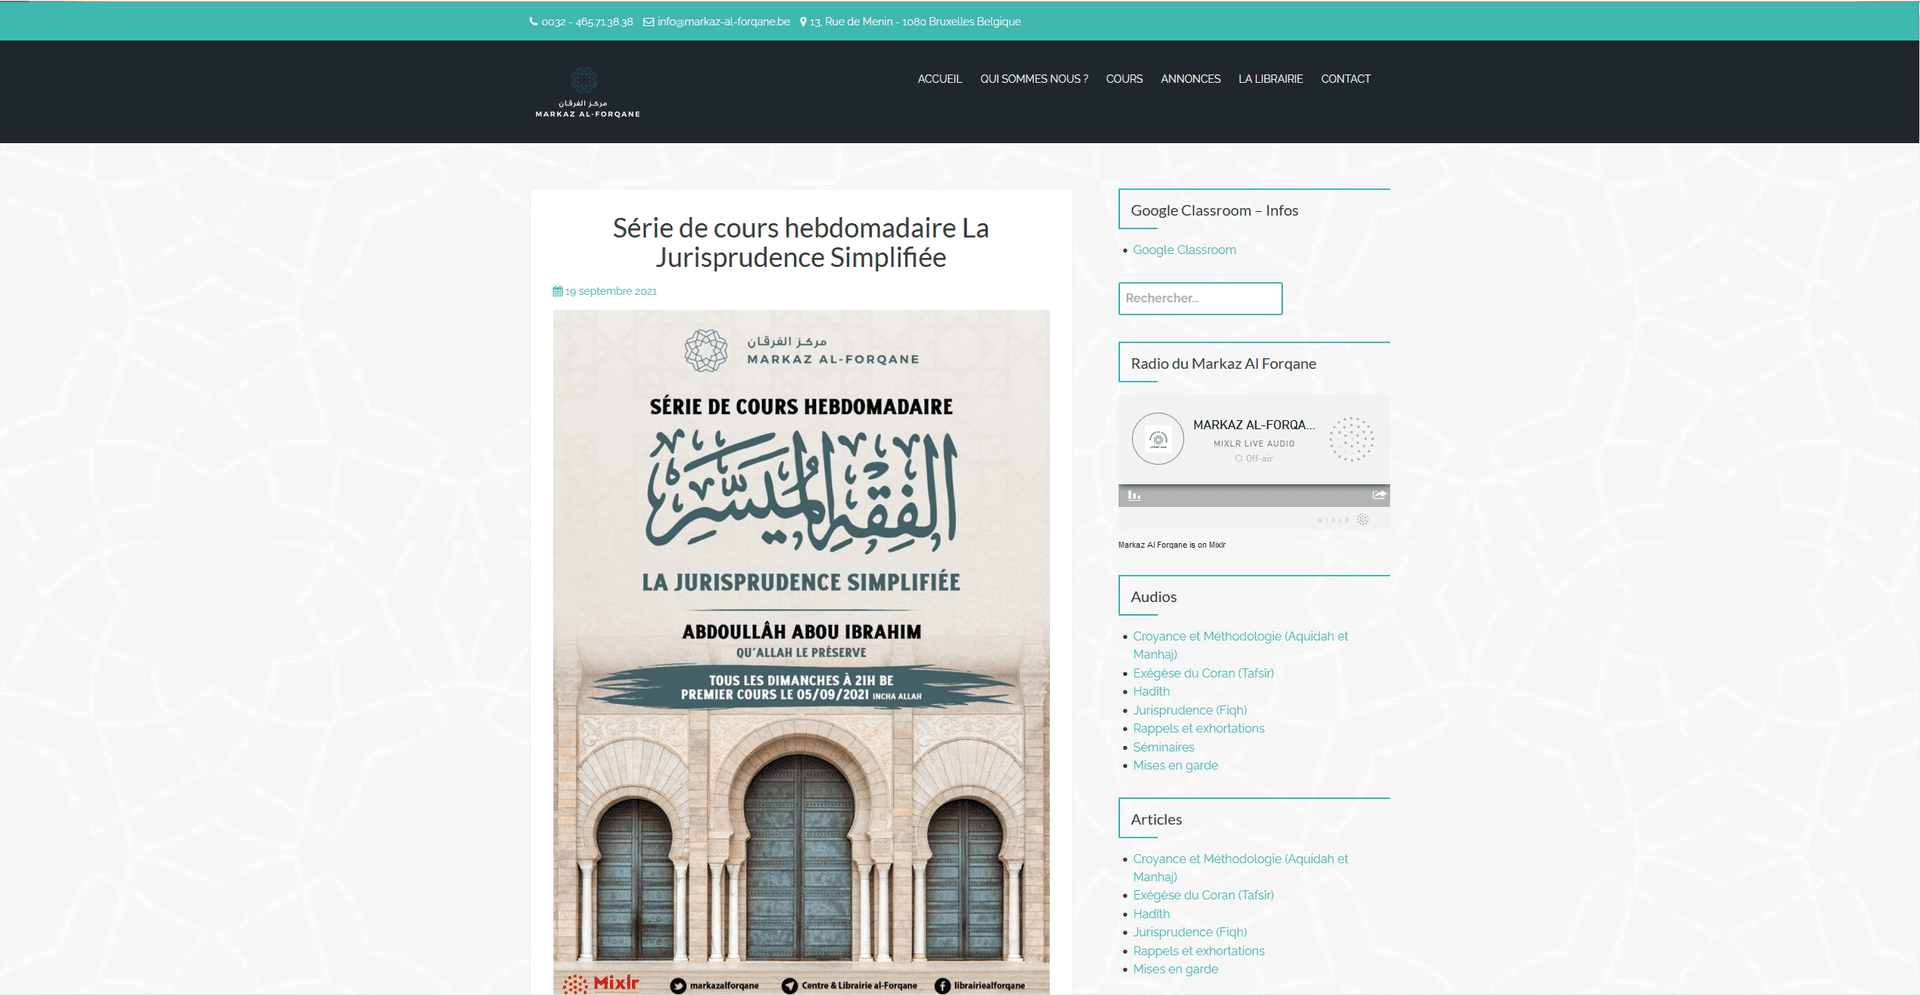The image size is (1920, 995).
Task: Click the phone icon in top bar
Action: (x=533, y=22)
